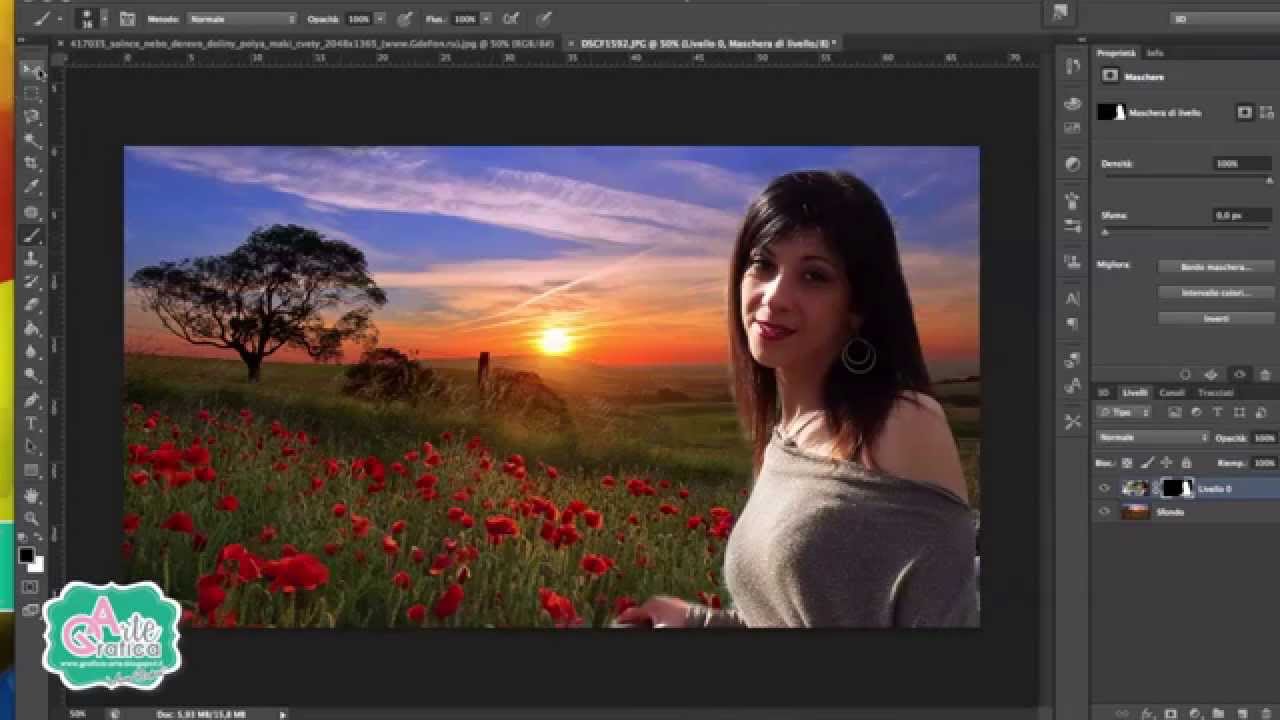Select the Eraser tool
This screenshot has width=1280, height=720.
click(32, 305)
